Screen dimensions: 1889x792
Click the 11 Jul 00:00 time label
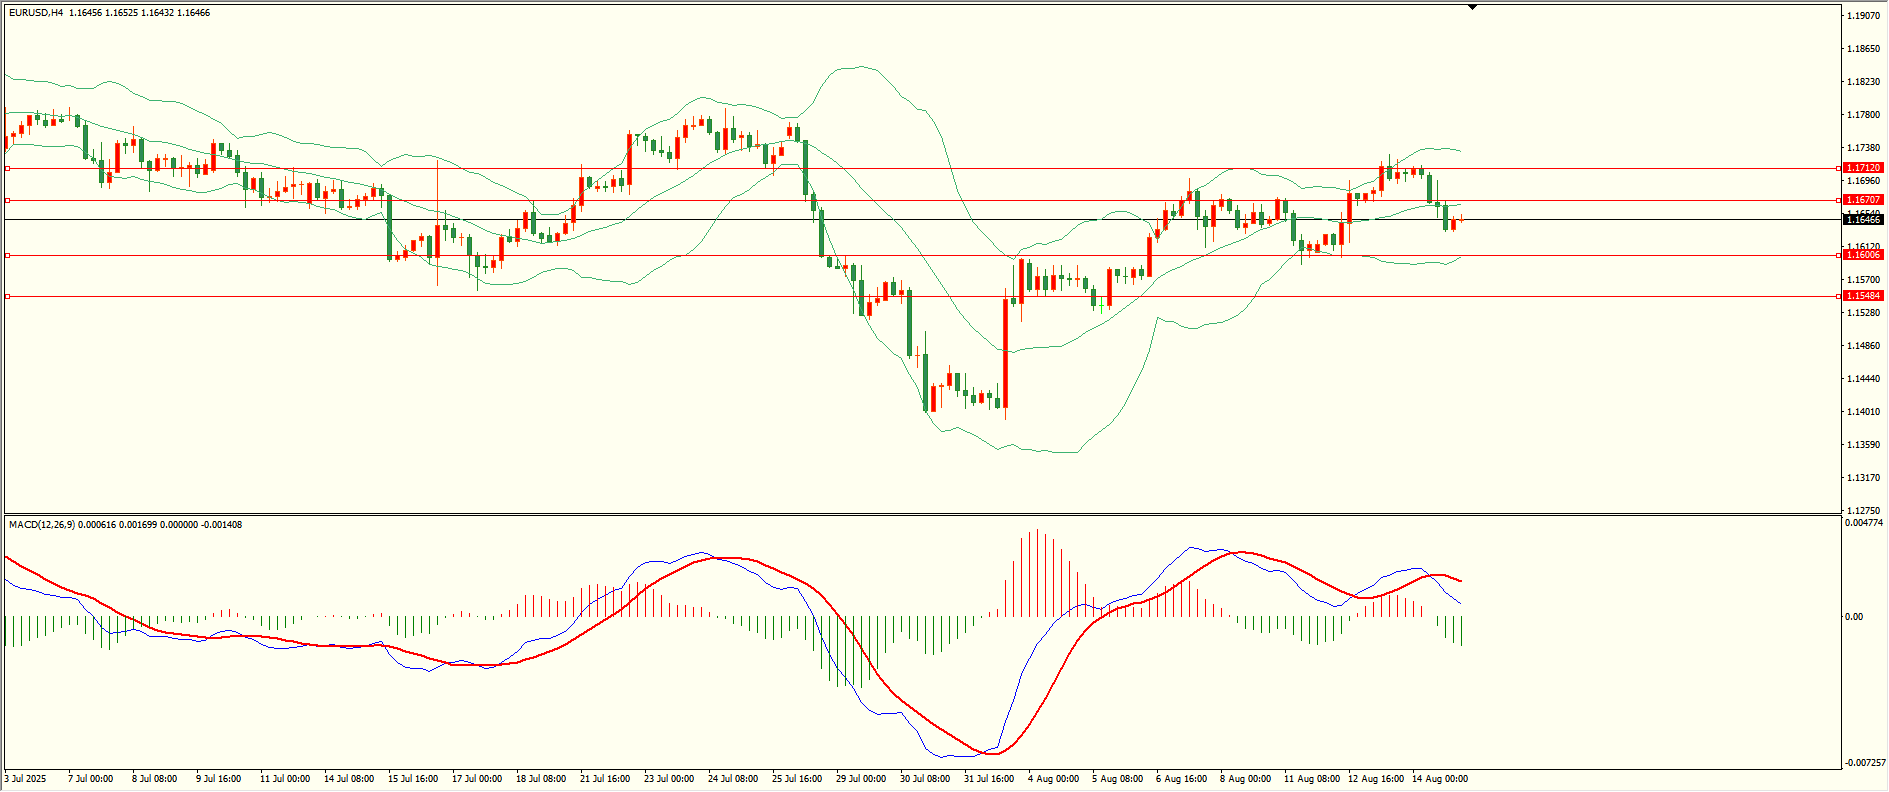(285, 779)
